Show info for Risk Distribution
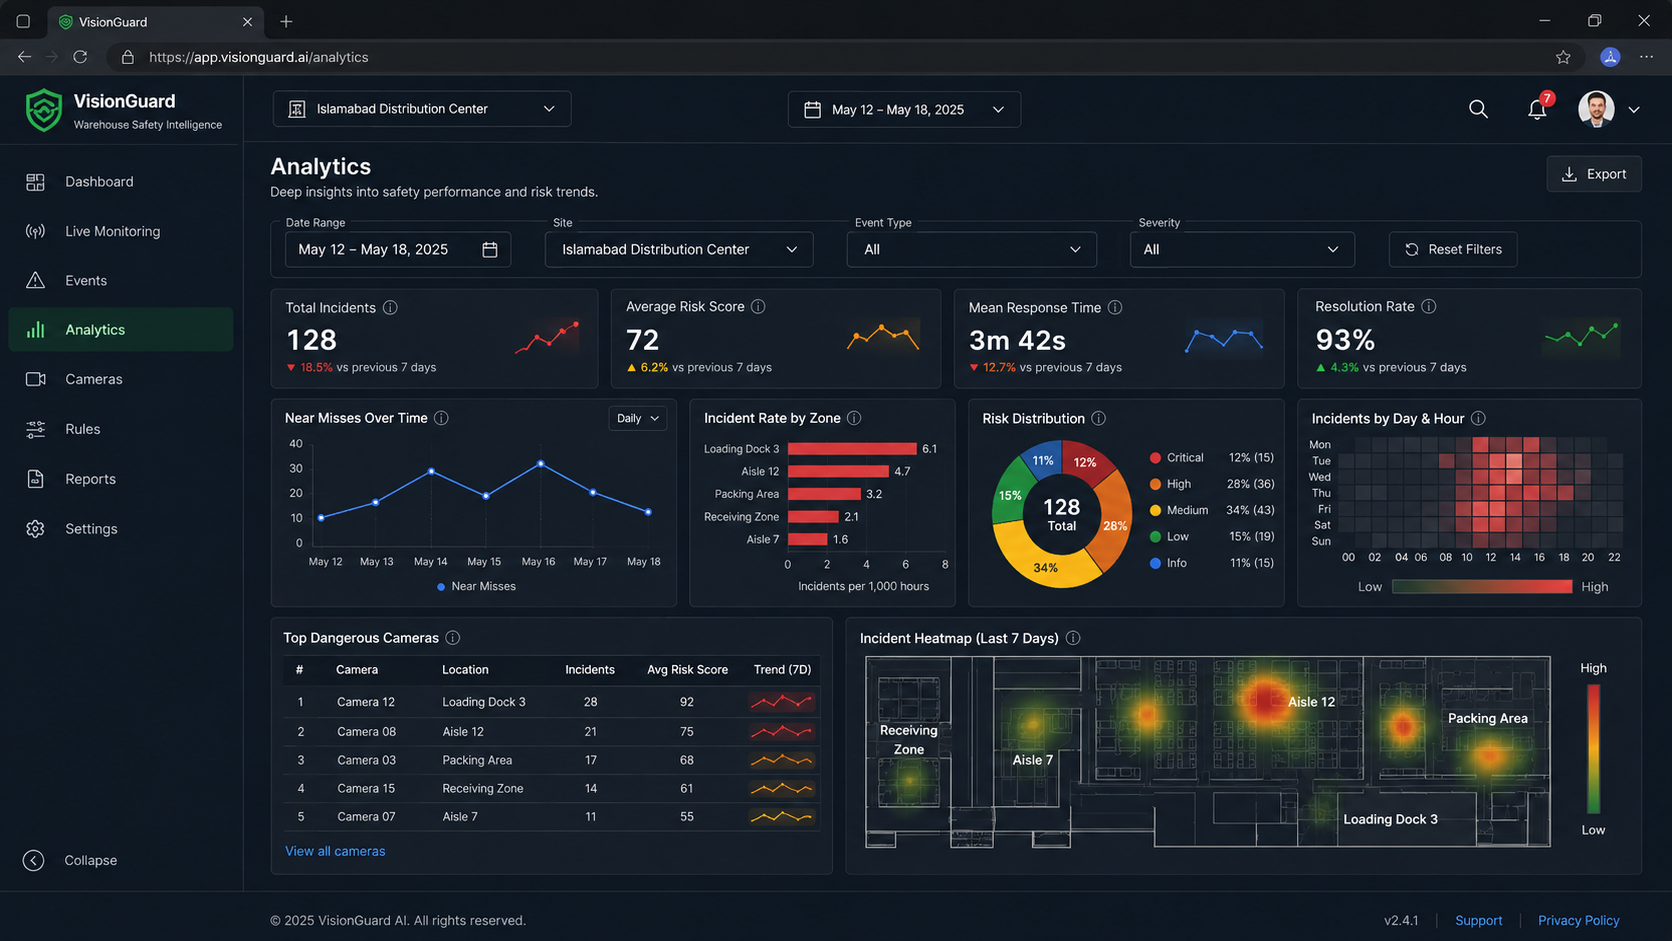 [1098, 418]
